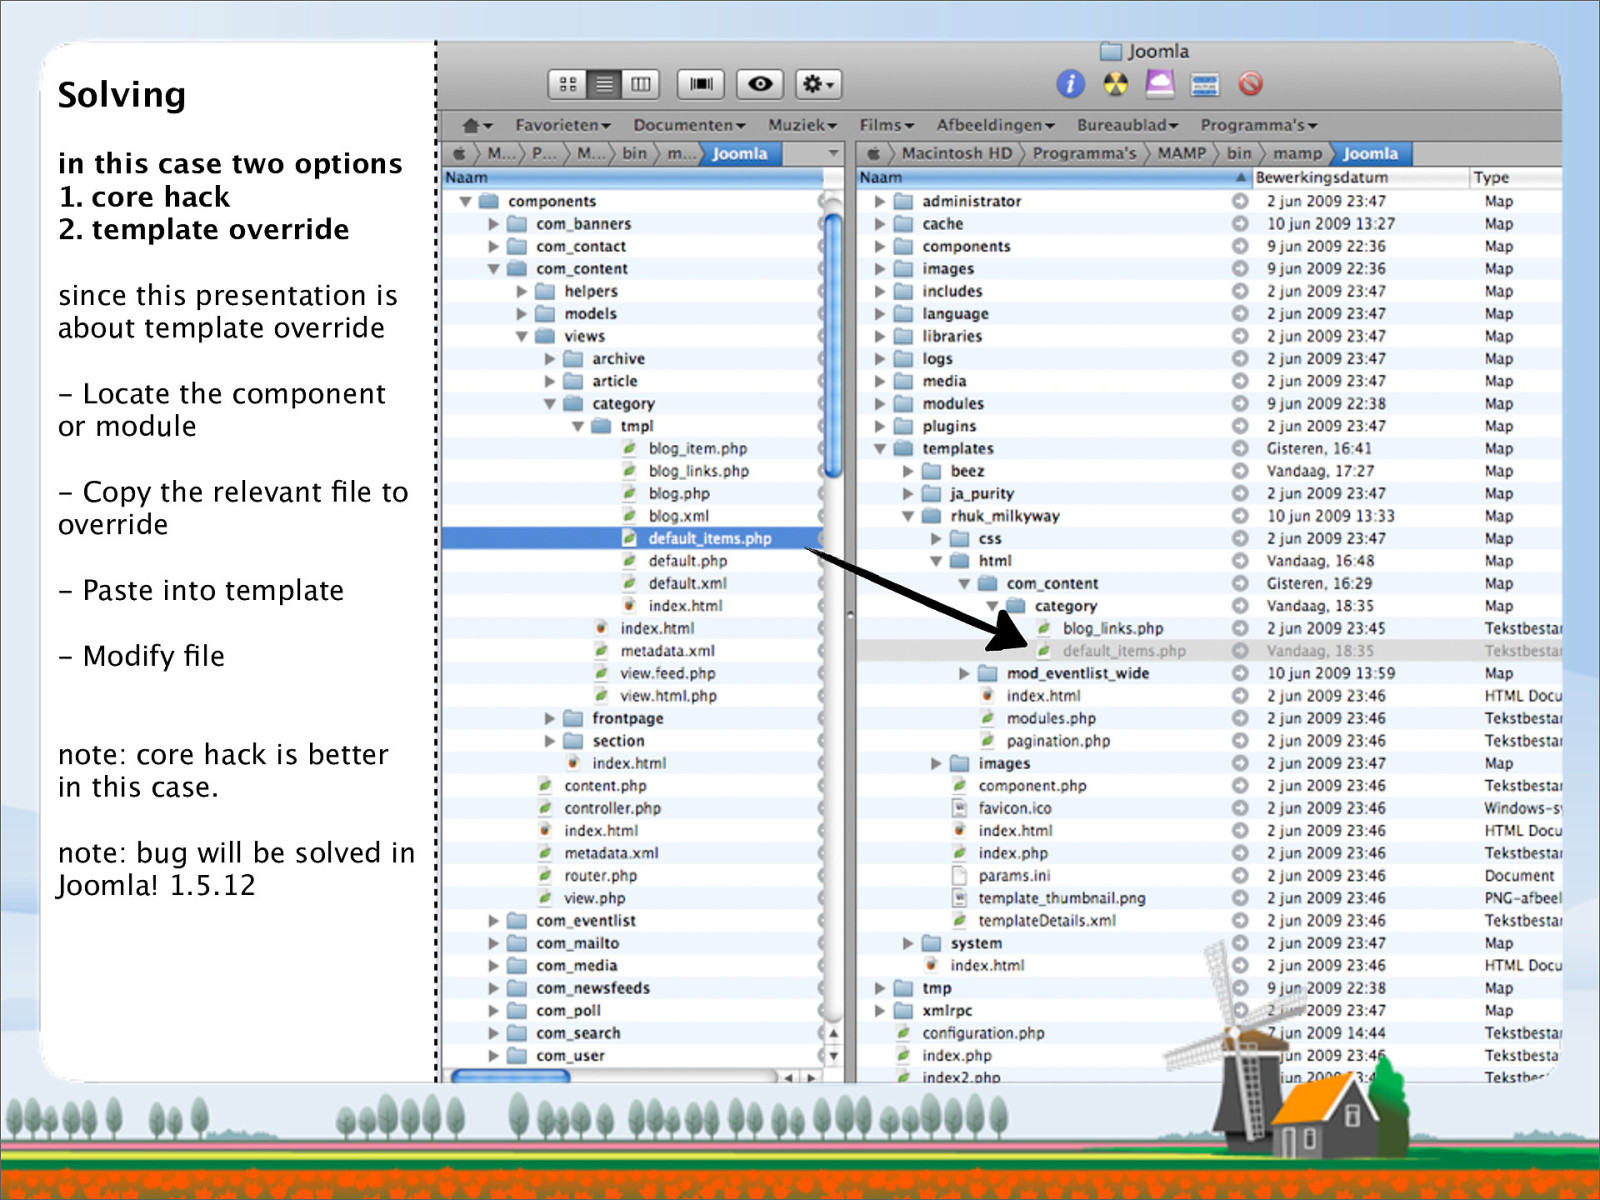Collapse the templates folder in right pane

pyautogui.click(x=879, y=449)
